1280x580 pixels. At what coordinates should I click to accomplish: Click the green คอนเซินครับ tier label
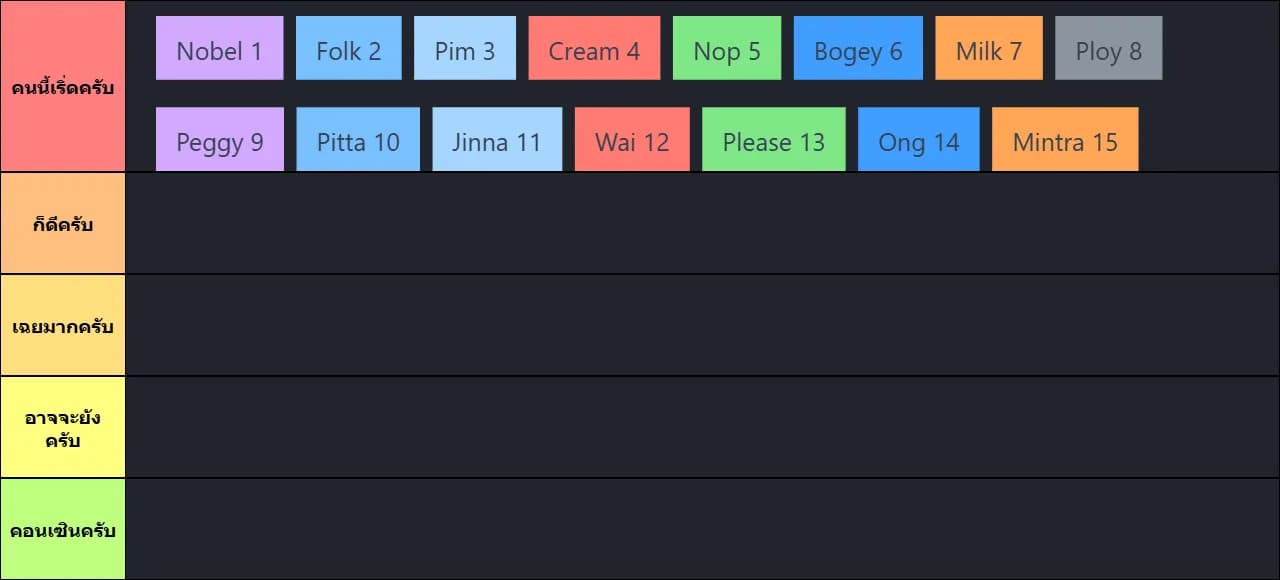(x=63, y=530)
